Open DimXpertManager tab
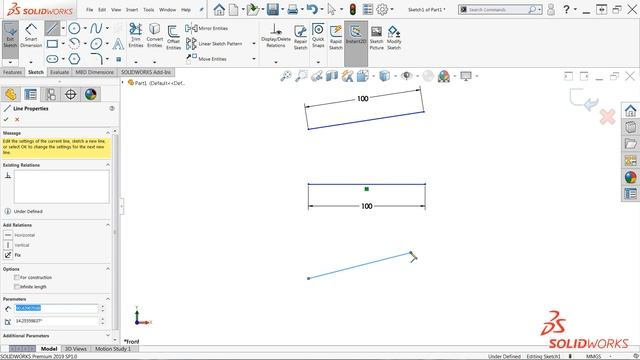Viewport: 640px width, 360px height. (x=71, y=94)
